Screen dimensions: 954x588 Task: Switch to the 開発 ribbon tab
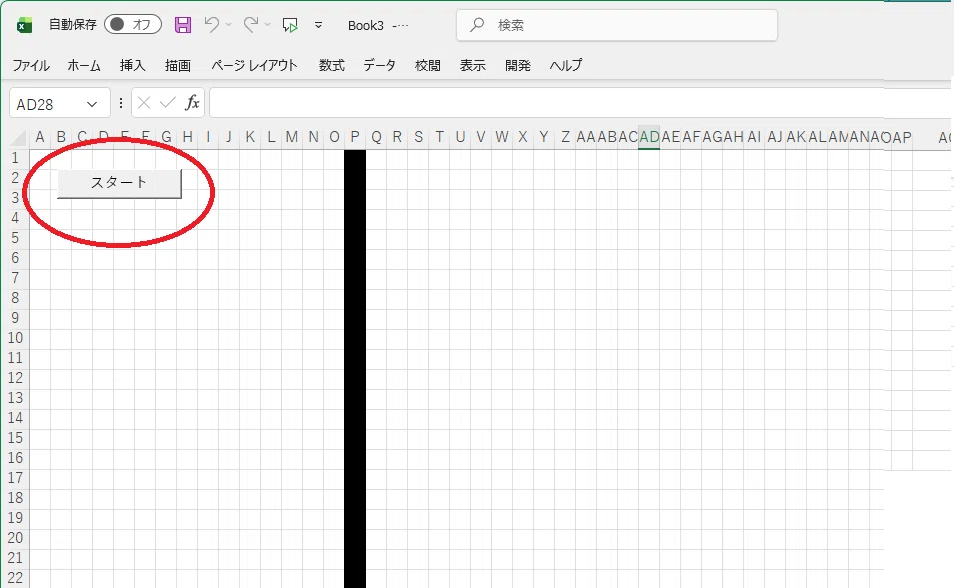coord(518,66)
